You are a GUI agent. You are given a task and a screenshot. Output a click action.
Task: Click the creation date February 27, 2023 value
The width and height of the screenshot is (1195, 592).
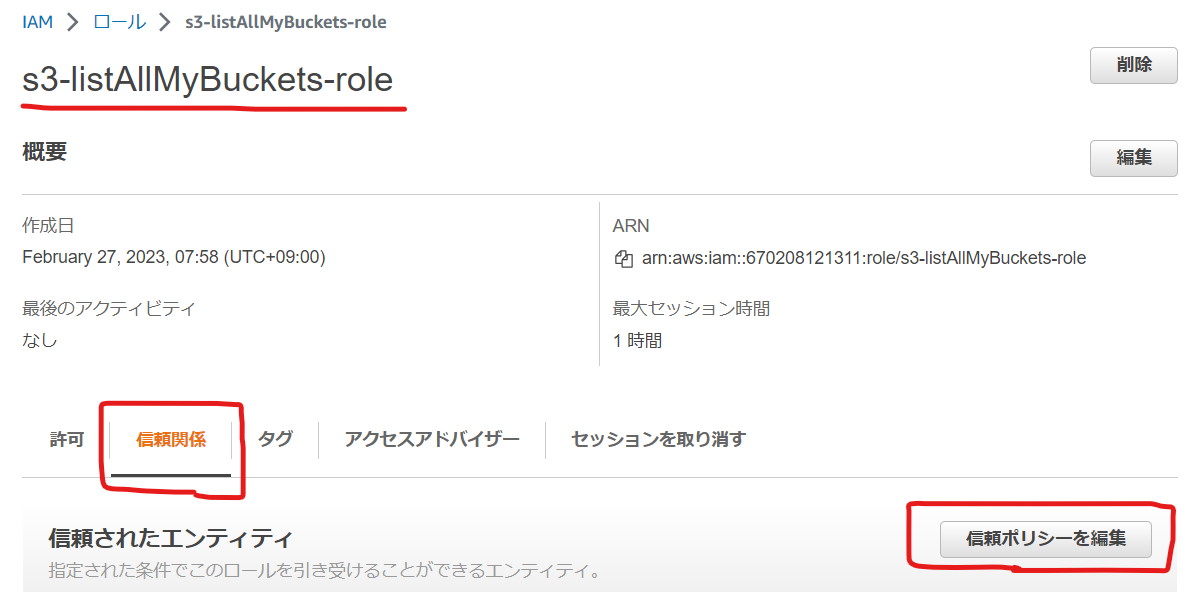tap(174, 258)
